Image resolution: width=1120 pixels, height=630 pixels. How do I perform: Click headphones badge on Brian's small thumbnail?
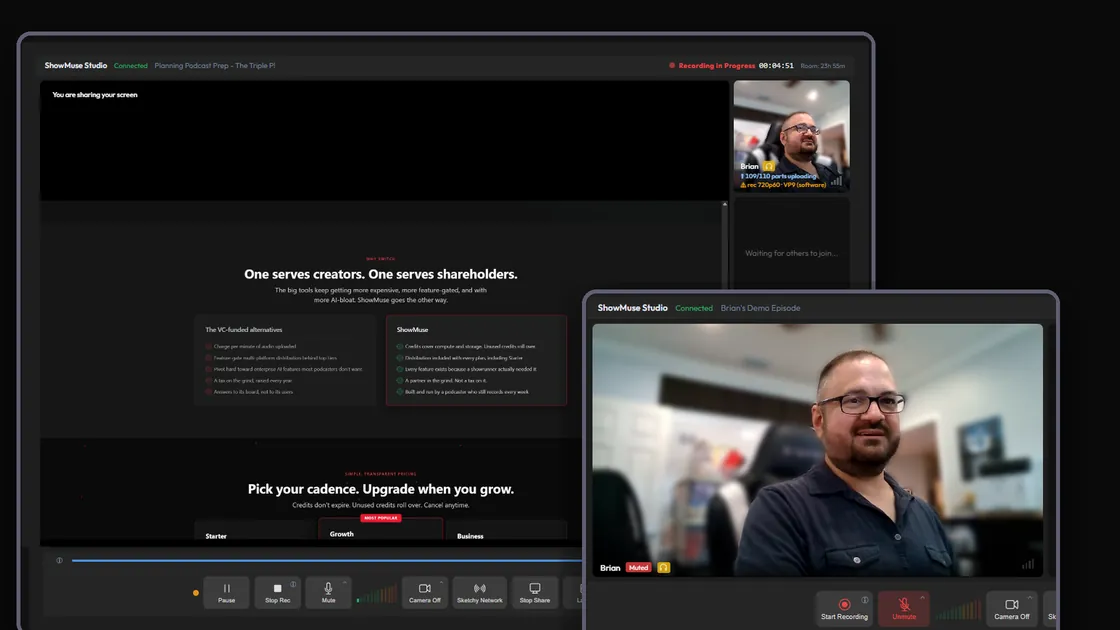[x=769, y=166]
